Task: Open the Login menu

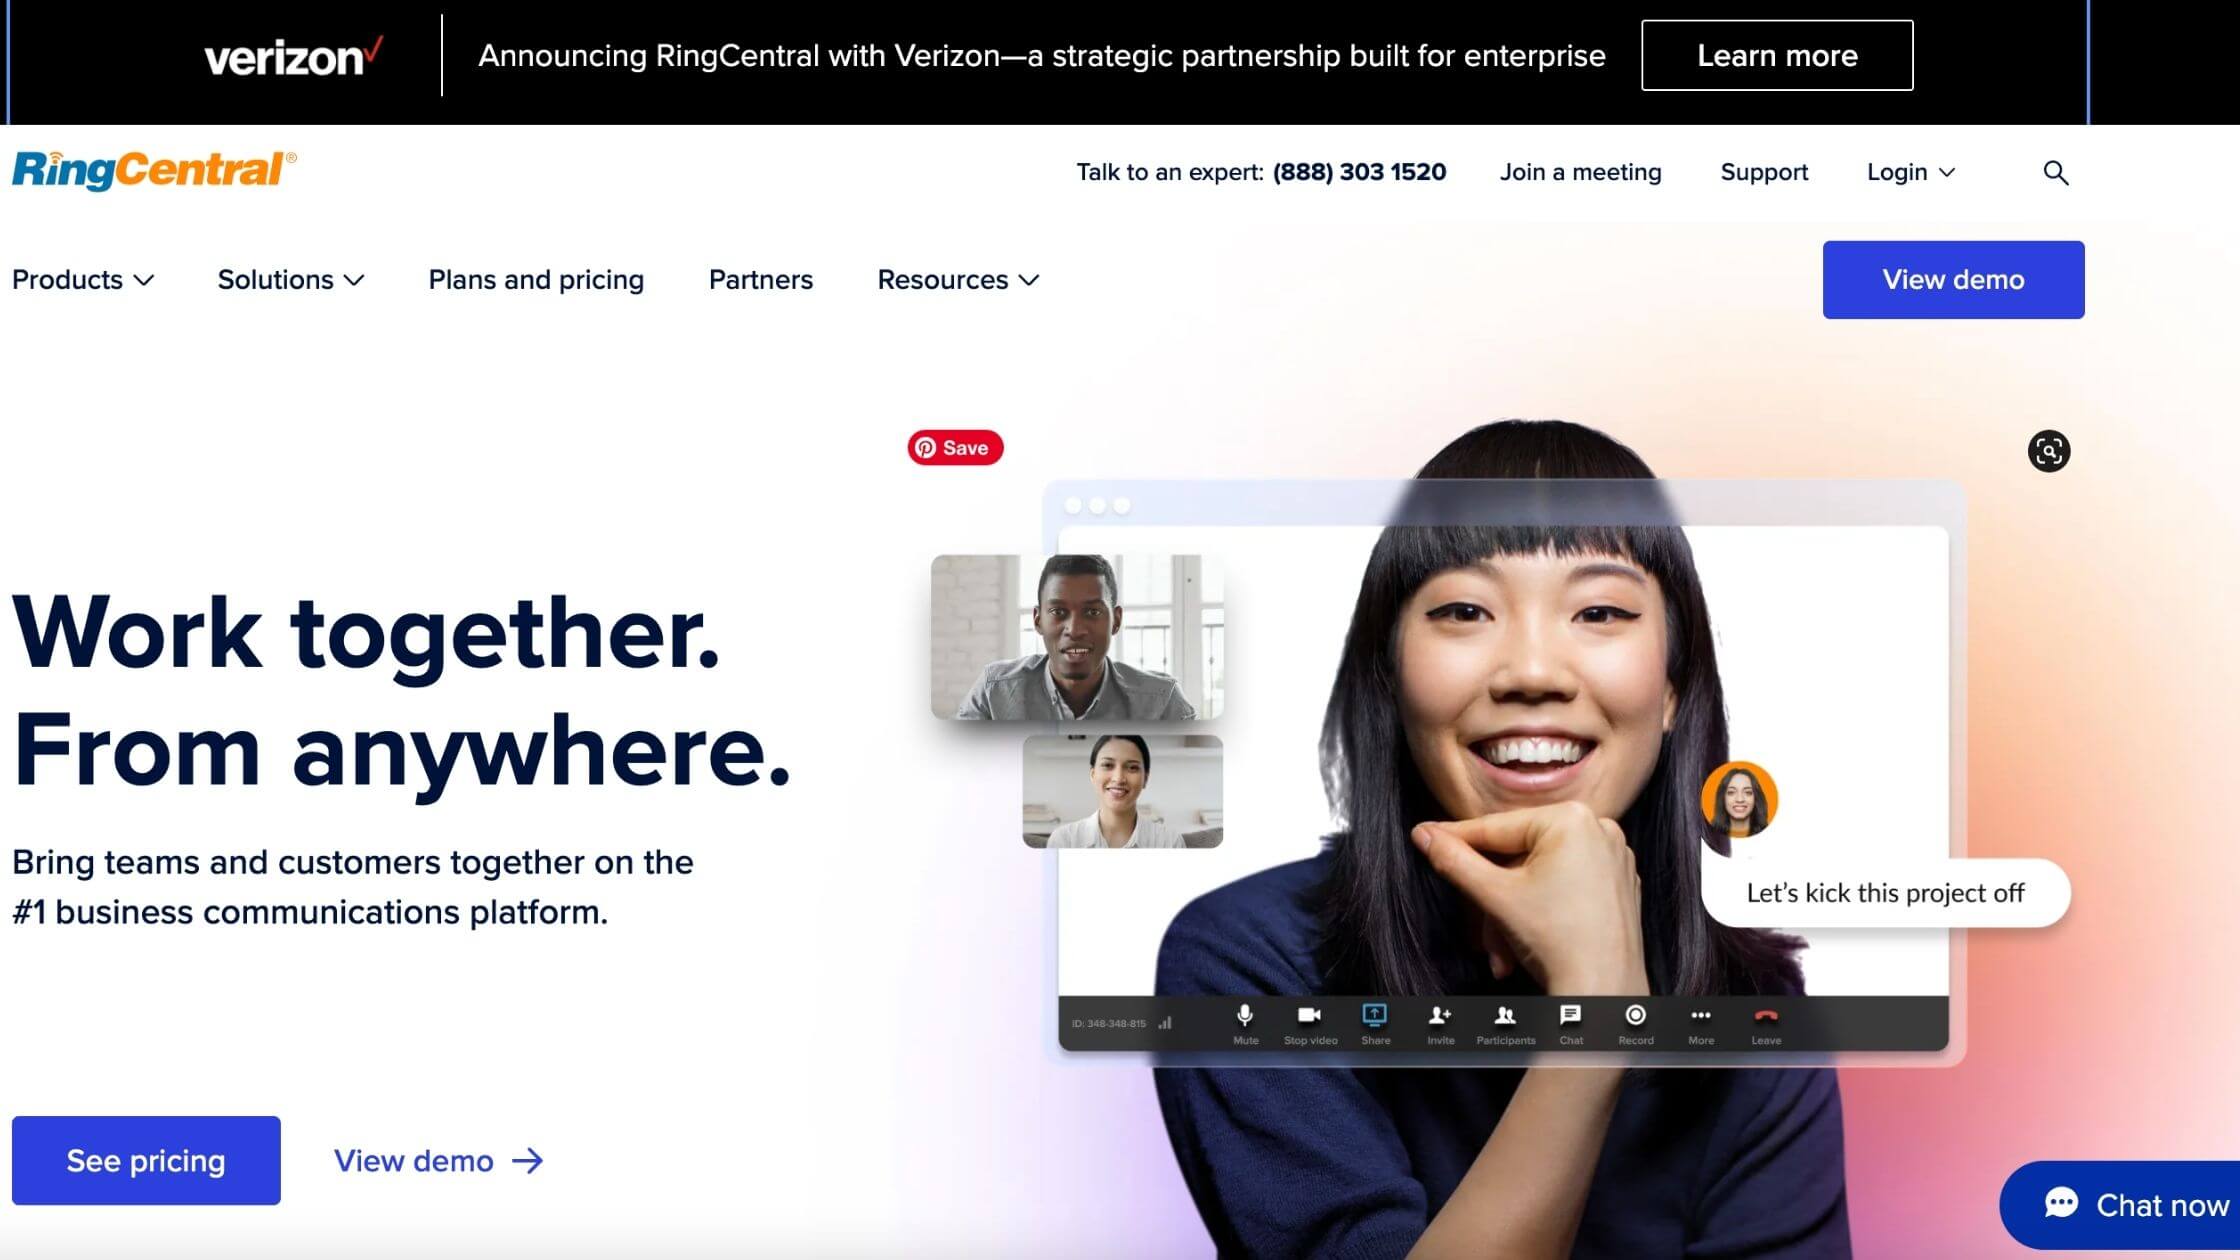Action: click(1912, 171)
